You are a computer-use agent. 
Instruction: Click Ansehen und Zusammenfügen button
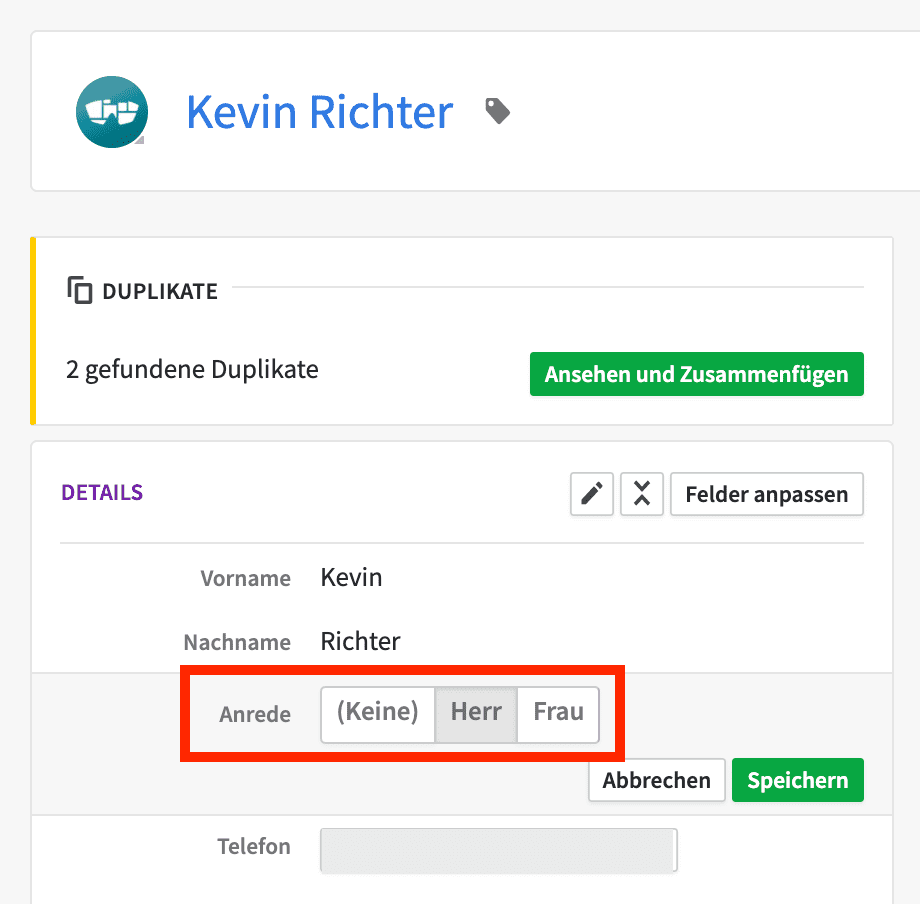[696, 374]
